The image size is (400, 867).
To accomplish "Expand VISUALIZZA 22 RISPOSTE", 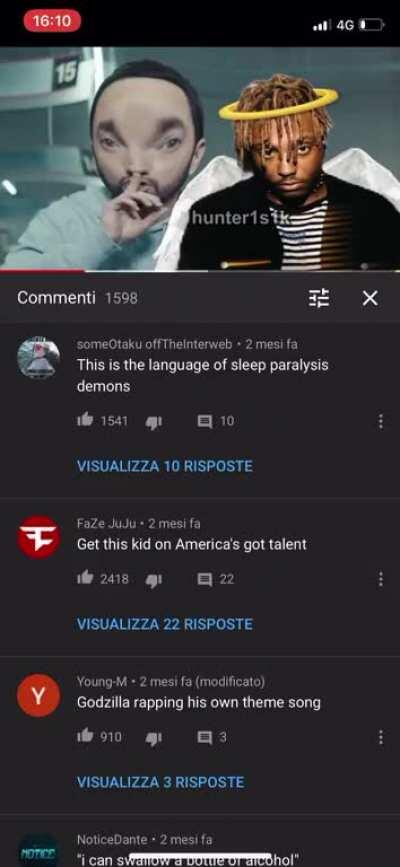I will 165,624.
